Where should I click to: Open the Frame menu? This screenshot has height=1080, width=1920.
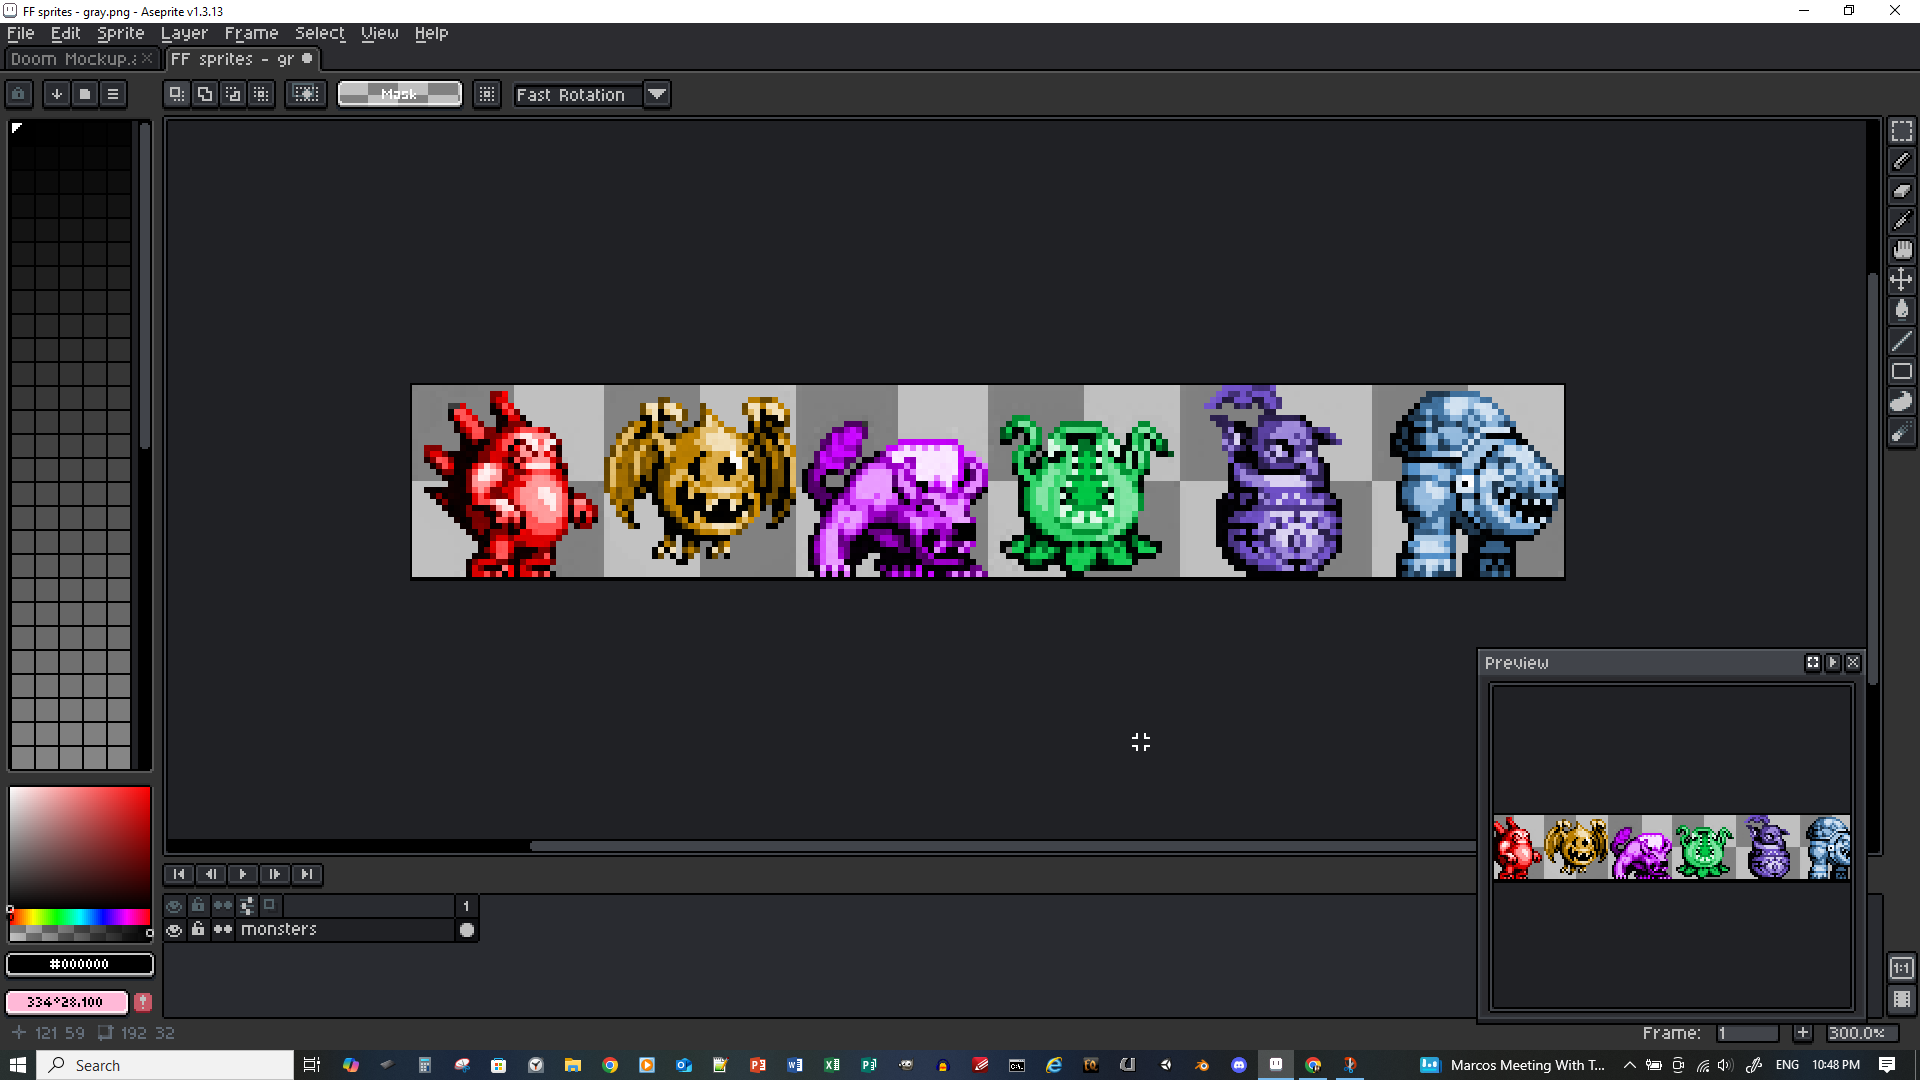click(251, 33)
